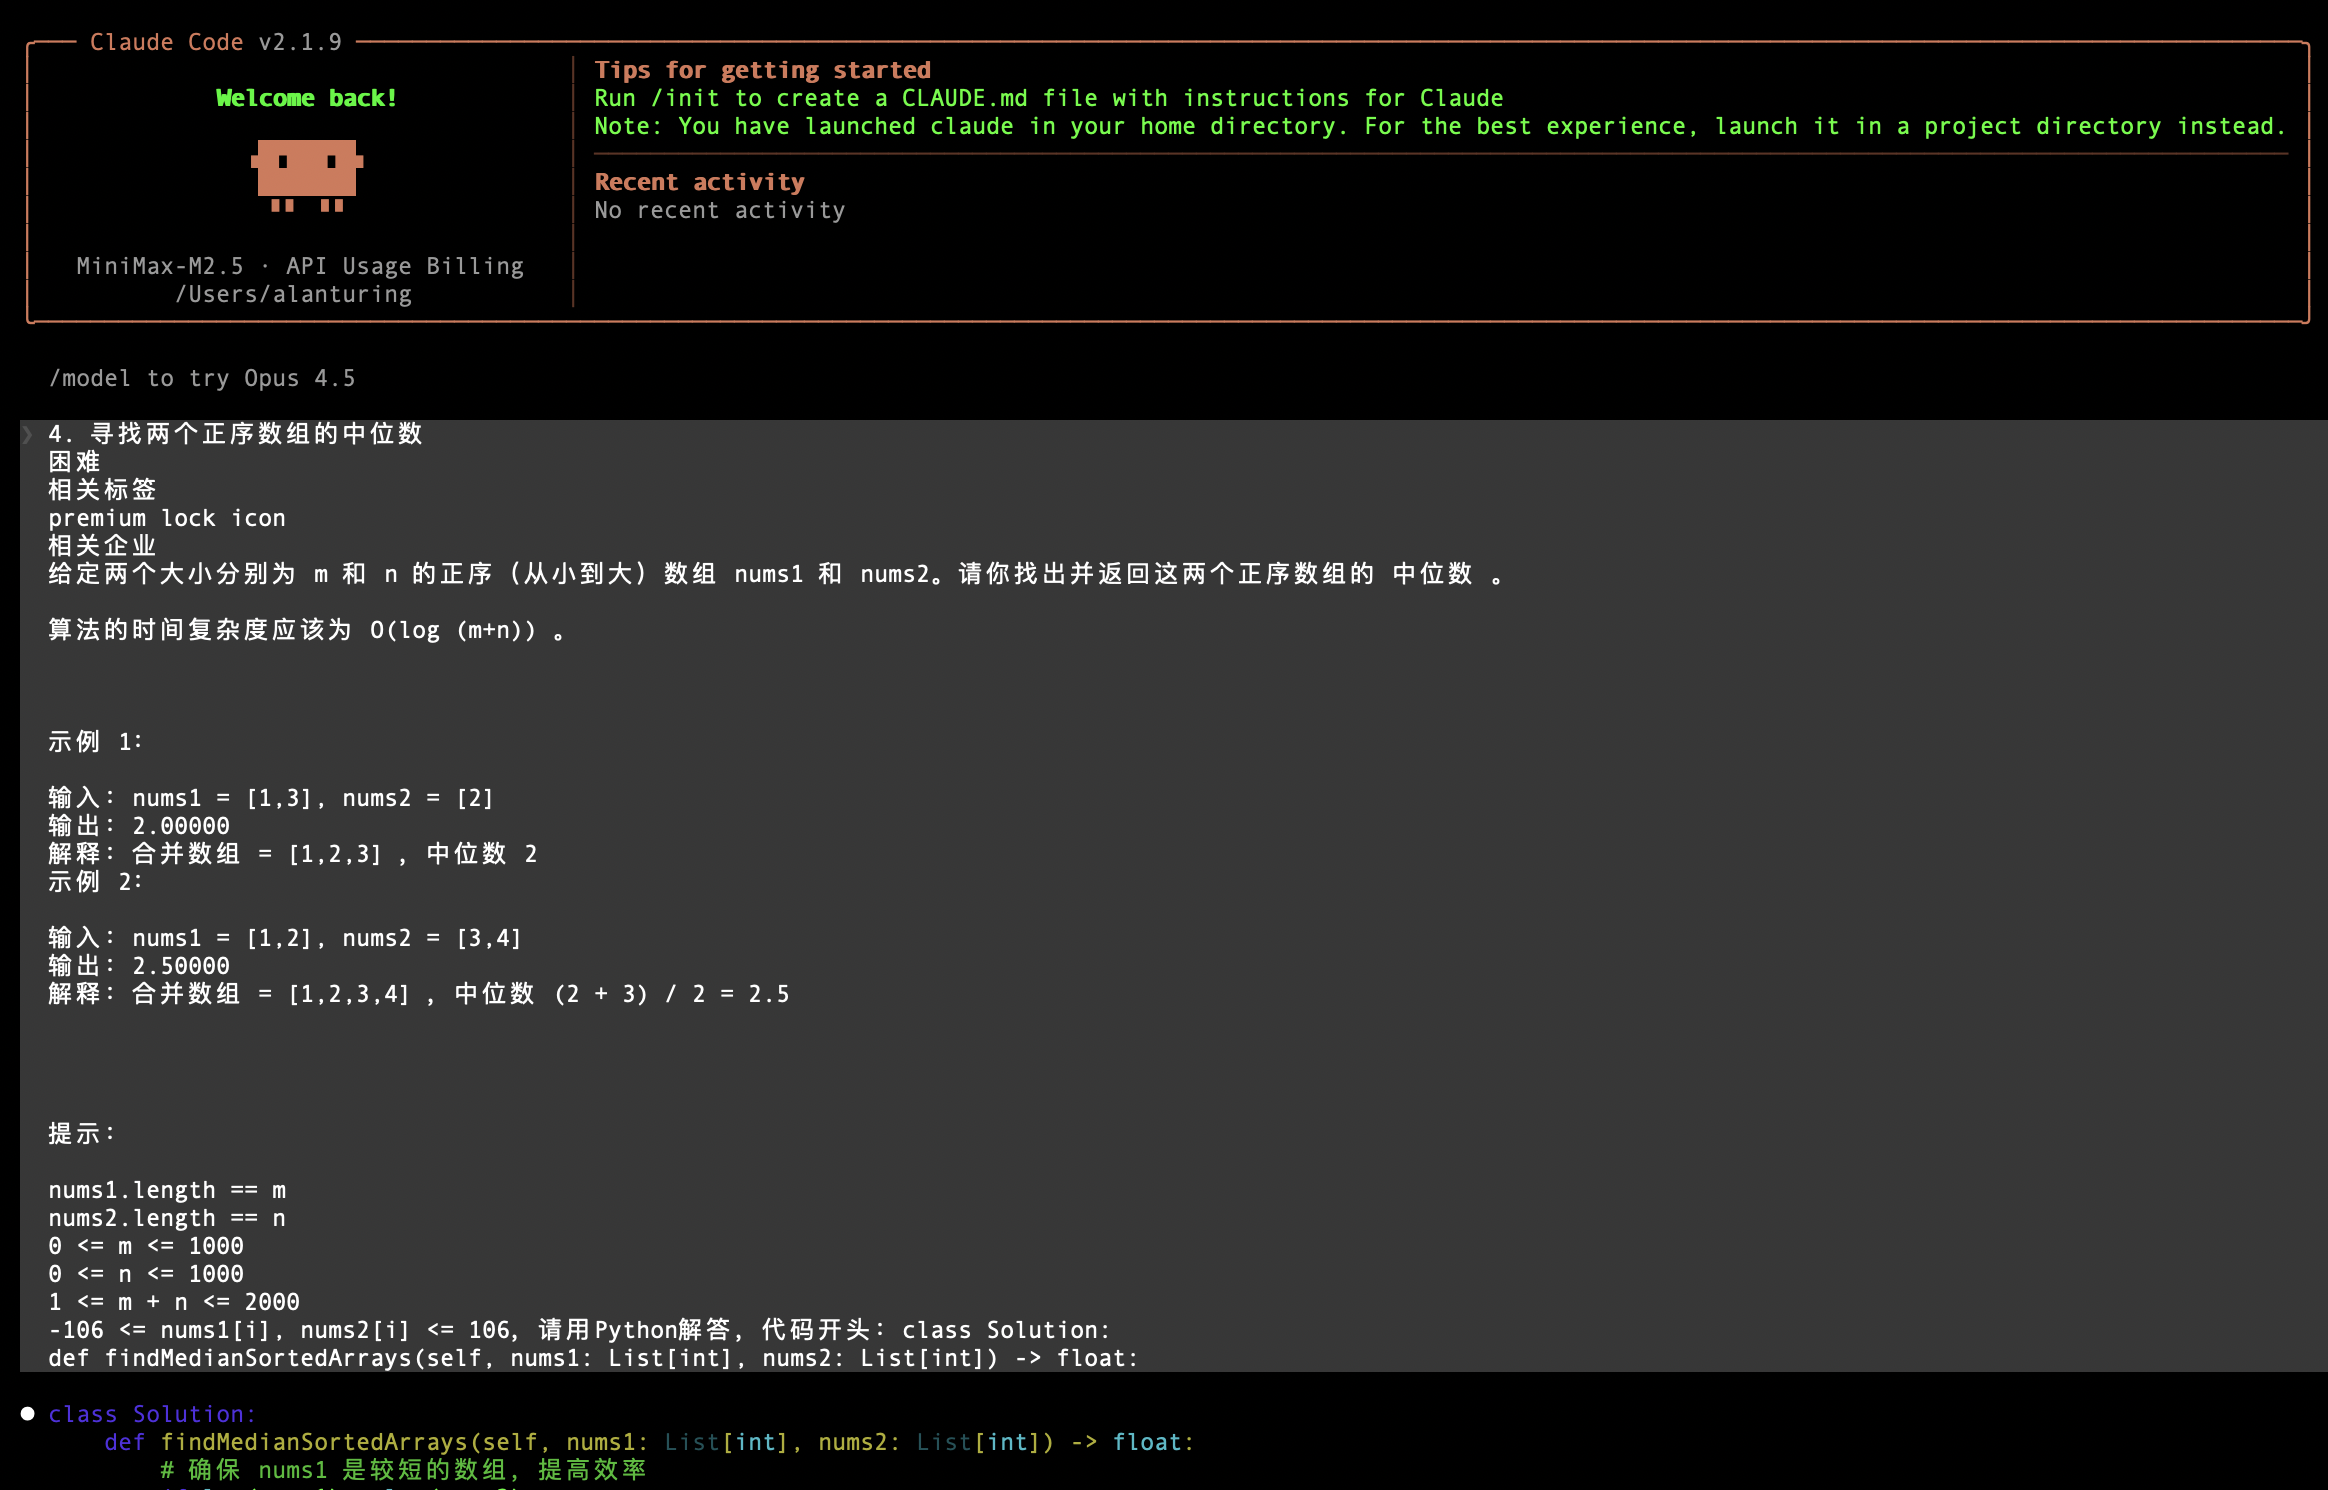Click the /init command text
The width and height of the screenshot is (2328, 1490).
685,98
